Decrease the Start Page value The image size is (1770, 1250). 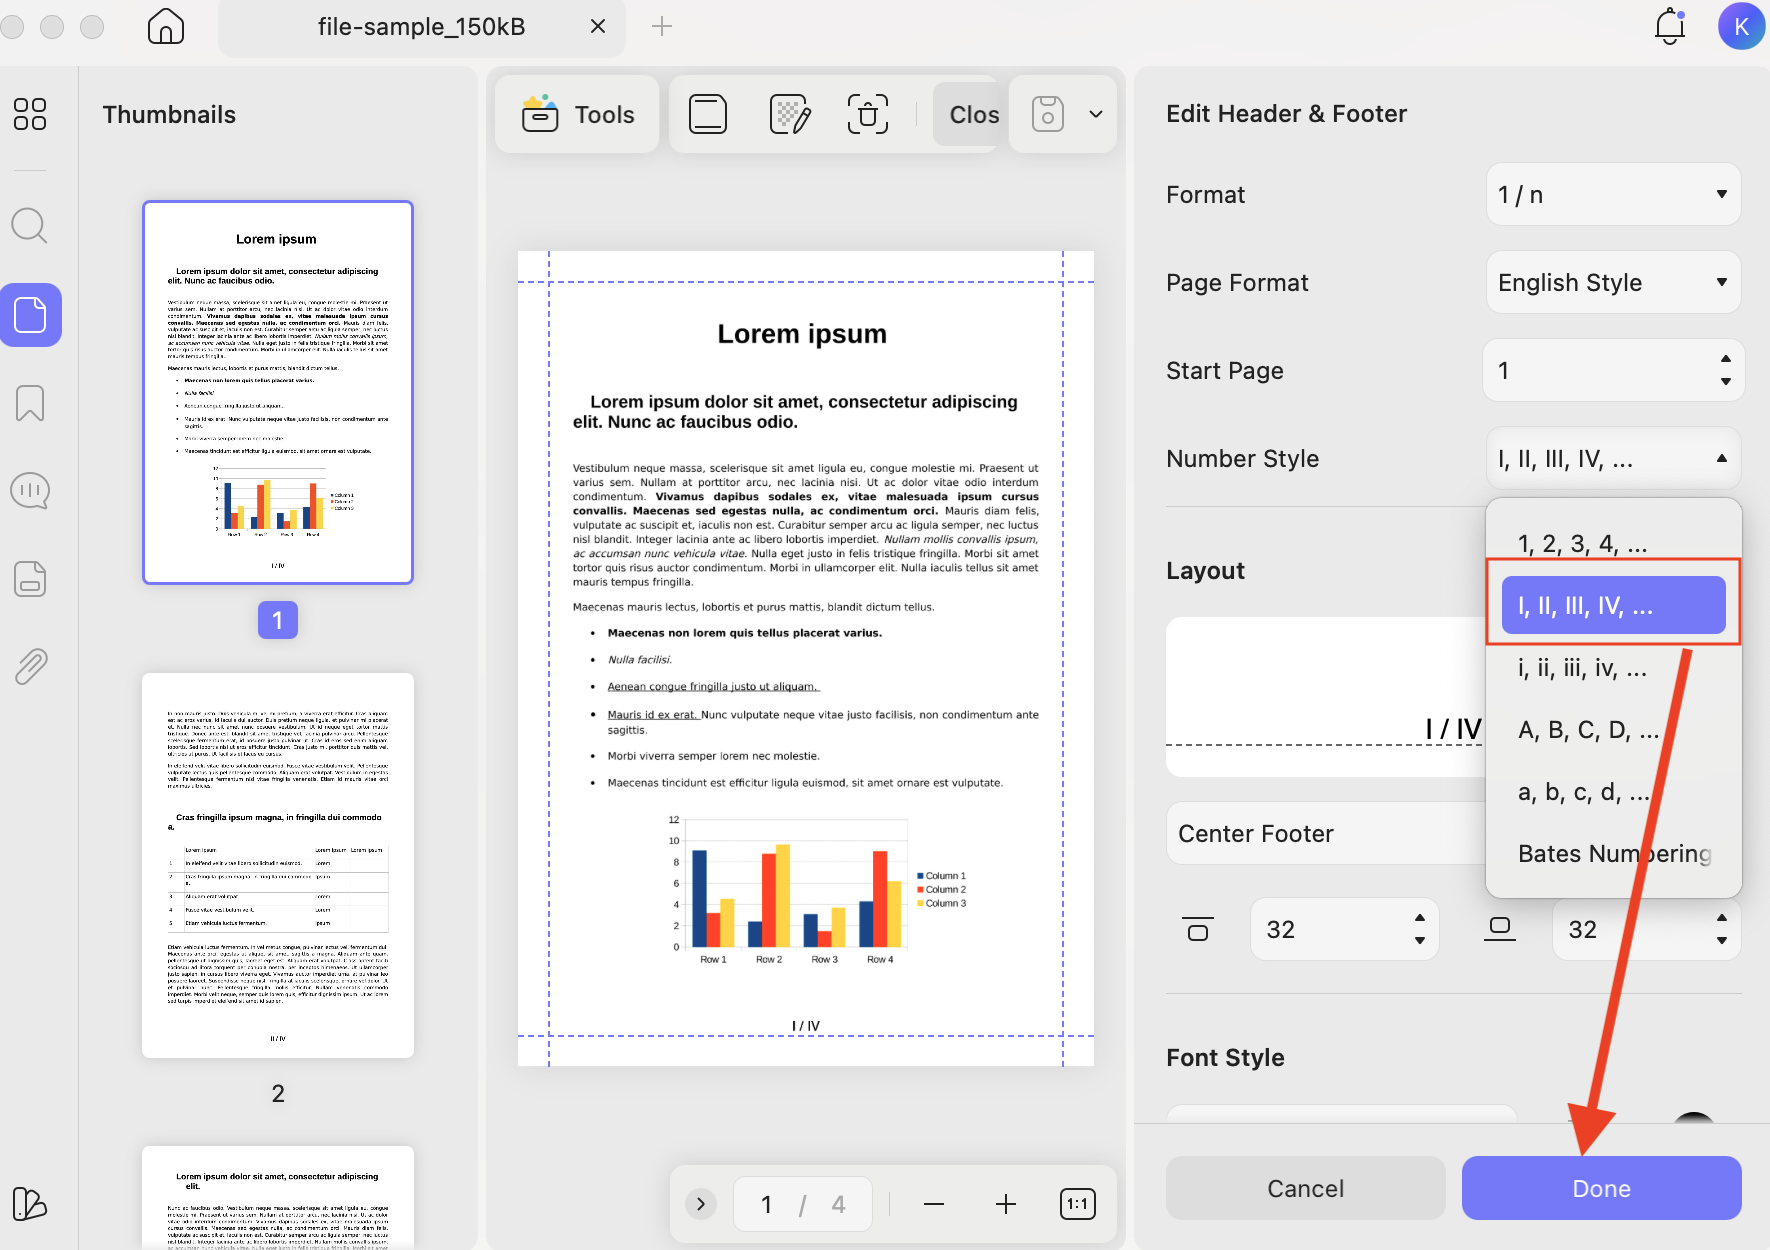pos(1725,382)
